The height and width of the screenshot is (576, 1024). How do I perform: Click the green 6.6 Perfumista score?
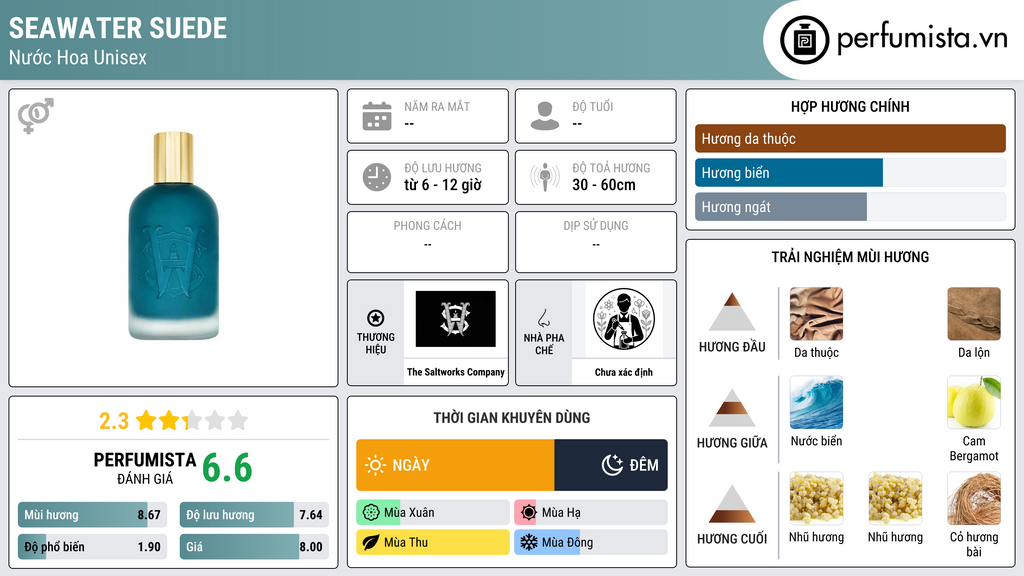(x=227, y=468)
